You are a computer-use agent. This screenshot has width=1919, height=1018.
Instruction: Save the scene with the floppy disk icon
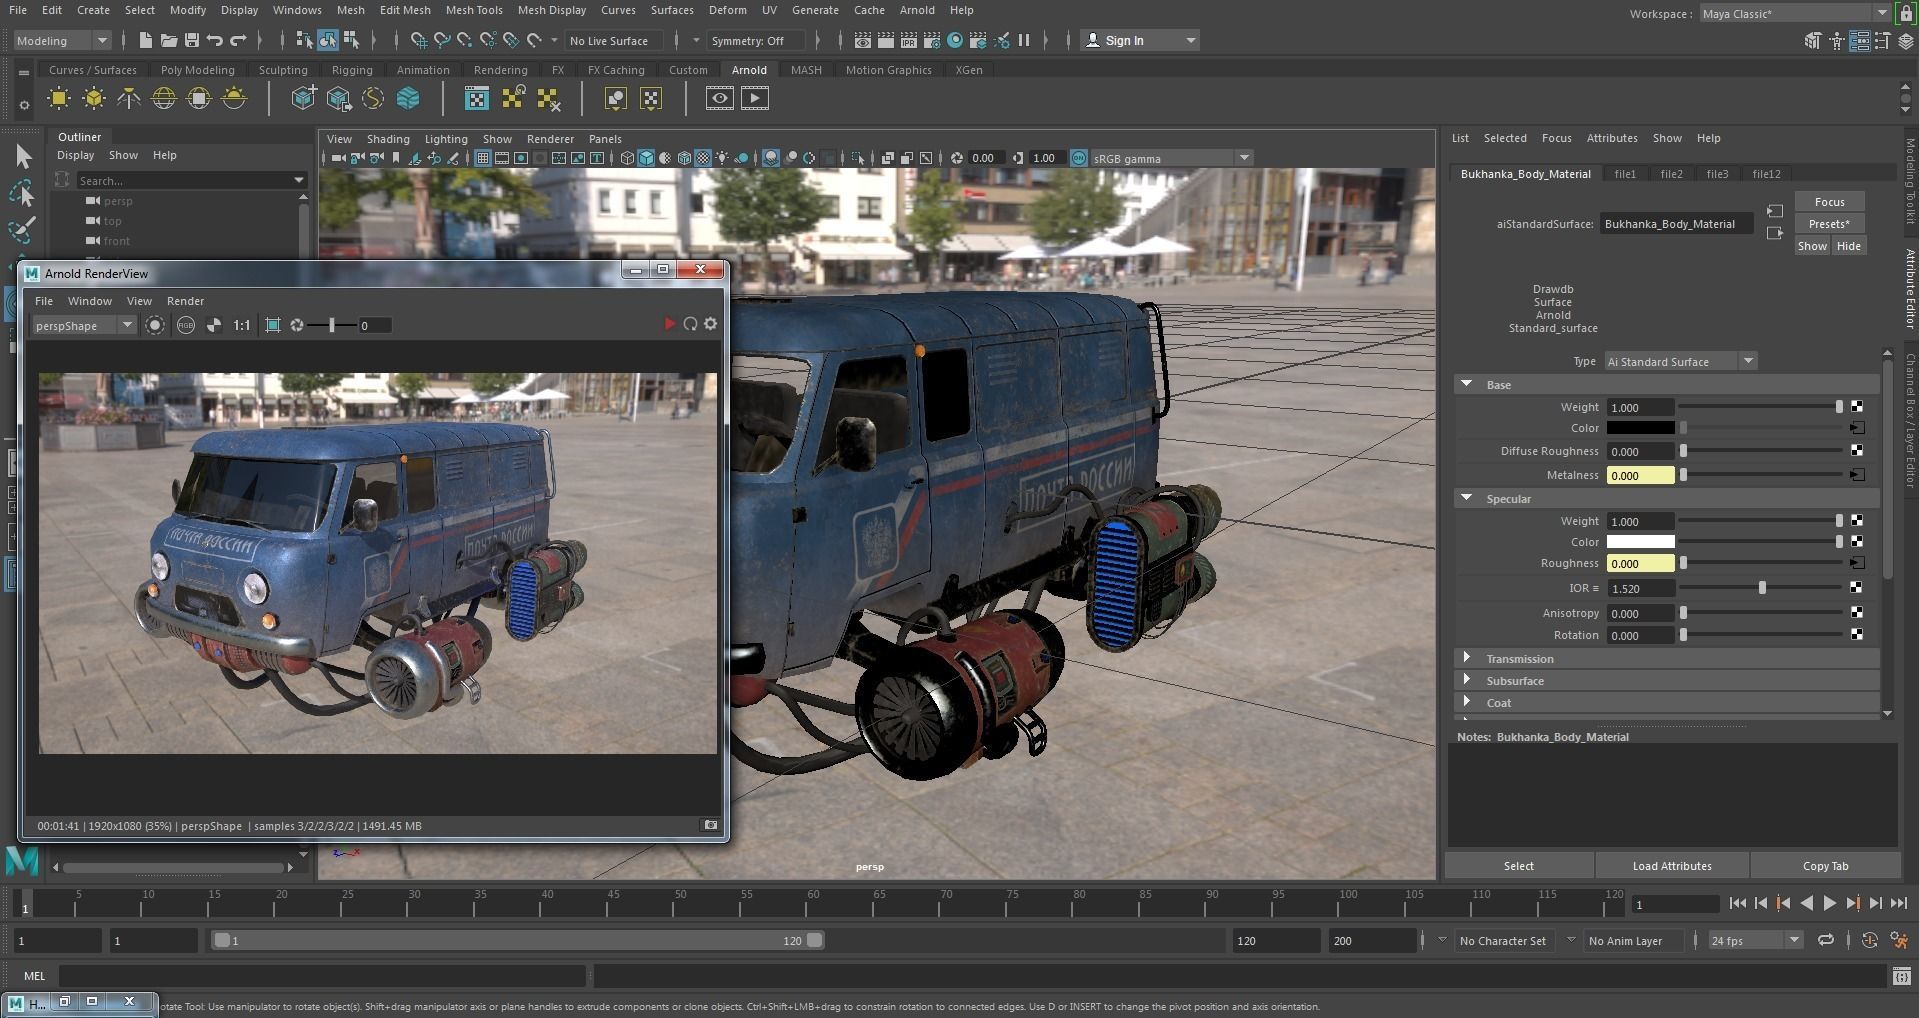191,41
